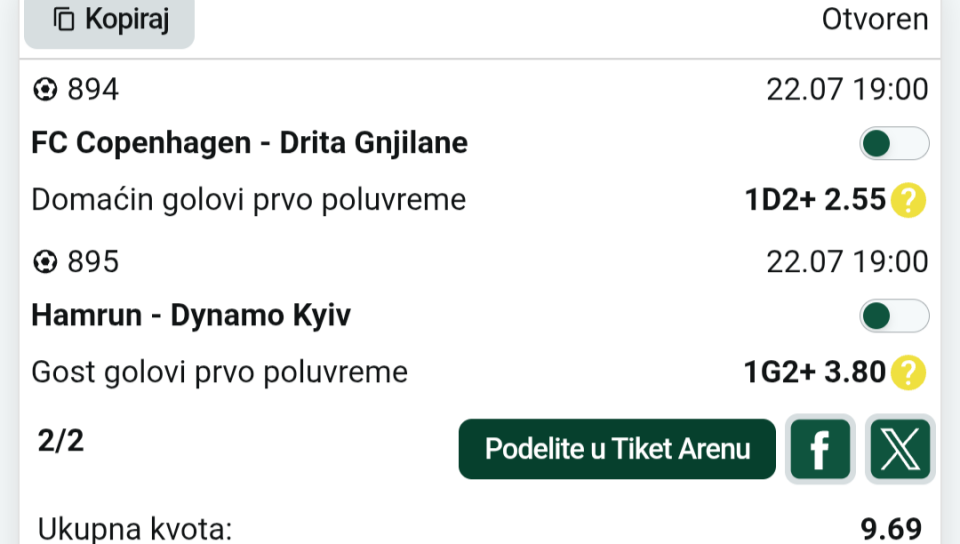Click the football icon next to 894
Screen dimensions: 960x544
coord(45,90)
